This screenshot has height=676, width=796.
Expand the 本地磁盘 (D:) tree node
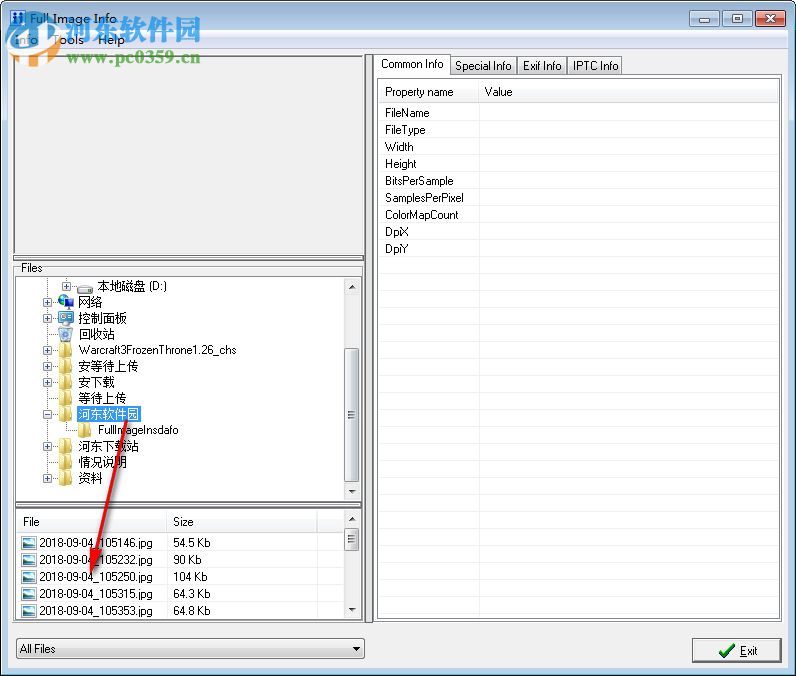click(x=67, y=287)
